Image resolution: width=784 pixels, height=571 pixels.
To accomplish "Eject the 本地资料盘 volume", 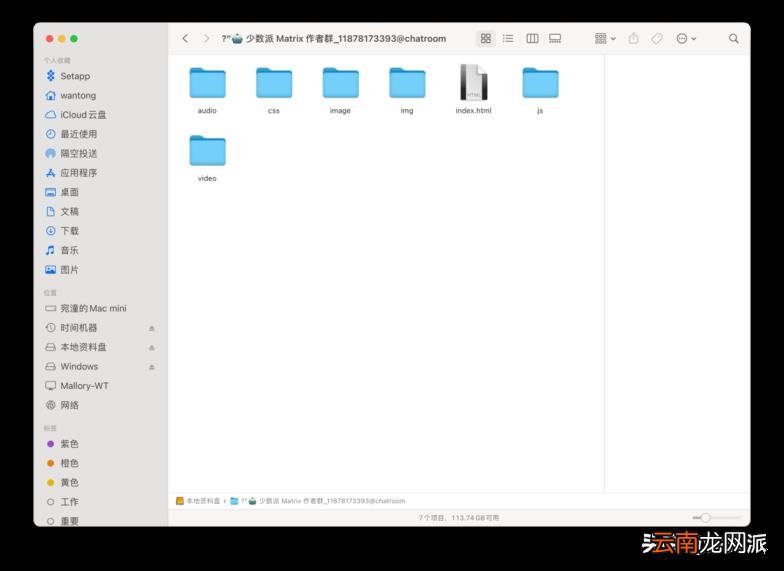I will [152, 348].
